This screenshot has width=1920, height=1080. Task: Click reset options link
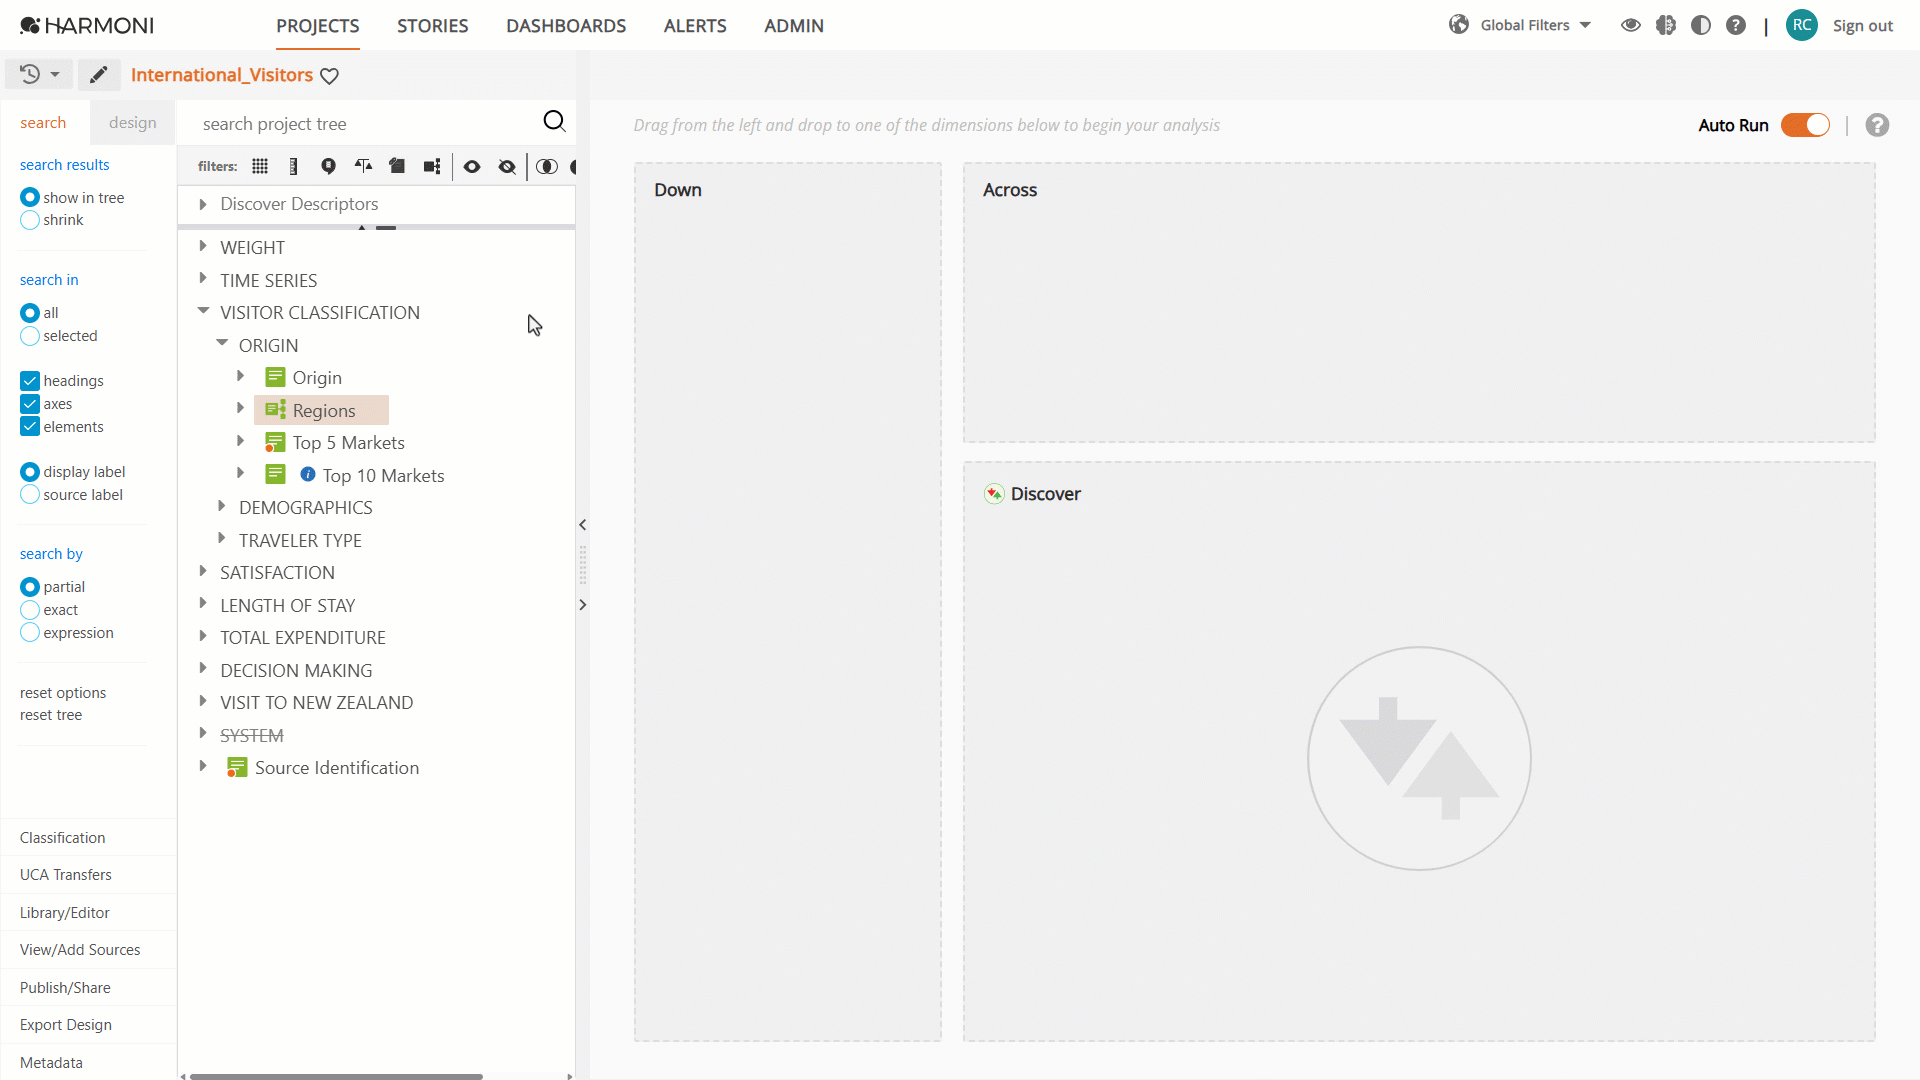pos(63,692)
